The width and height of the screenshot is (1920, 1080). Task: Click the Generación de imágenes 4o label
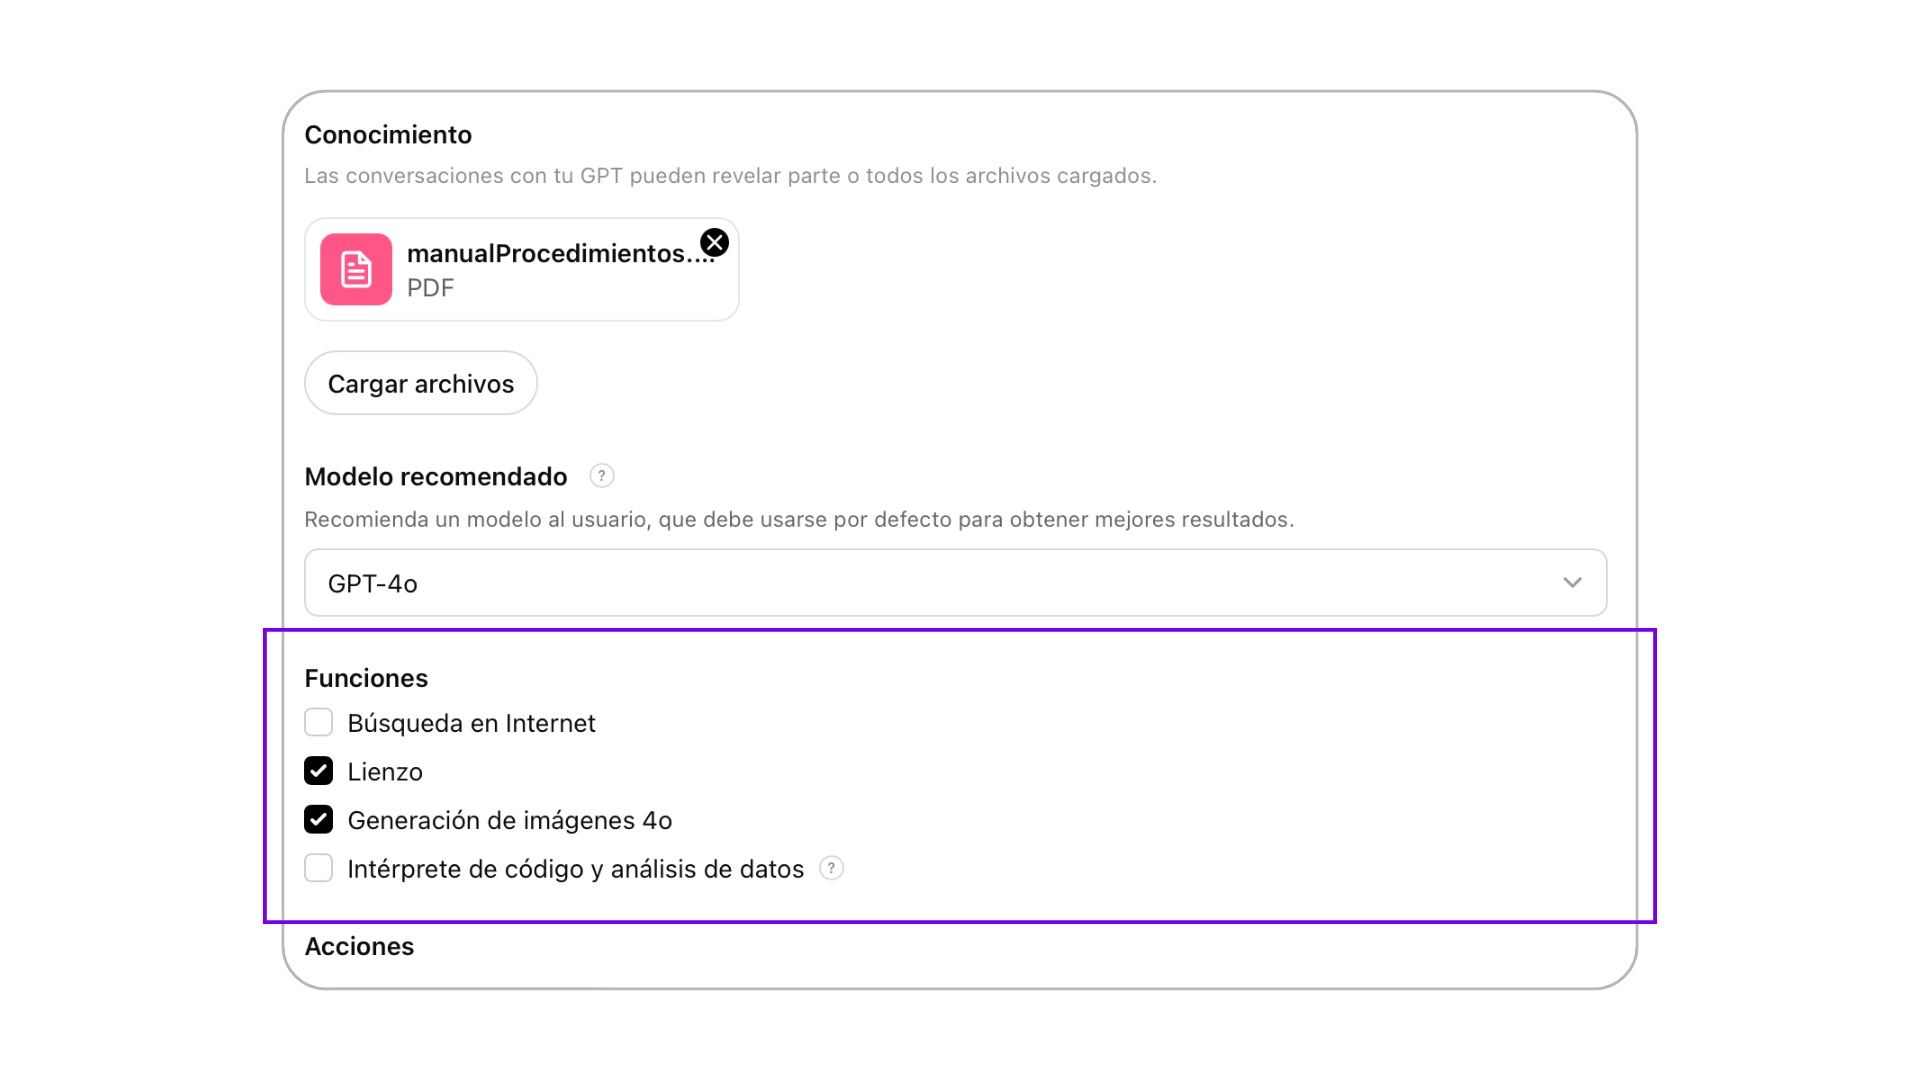point(510,820)
